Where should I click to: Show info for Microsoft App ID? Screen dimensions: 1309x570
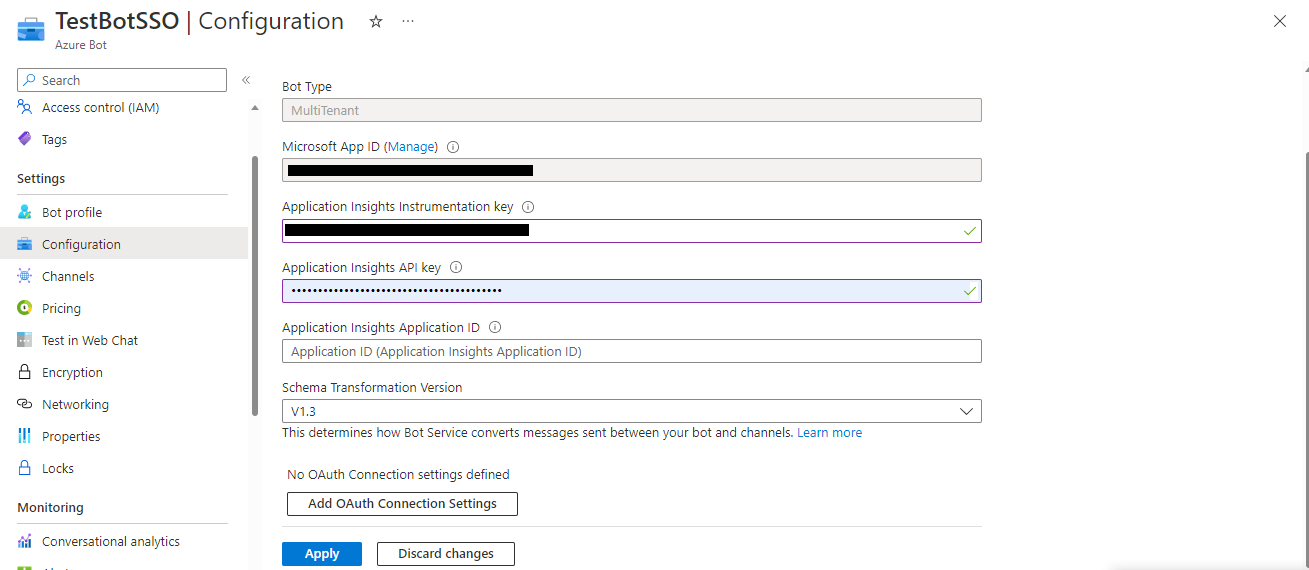tap(453, 147)
